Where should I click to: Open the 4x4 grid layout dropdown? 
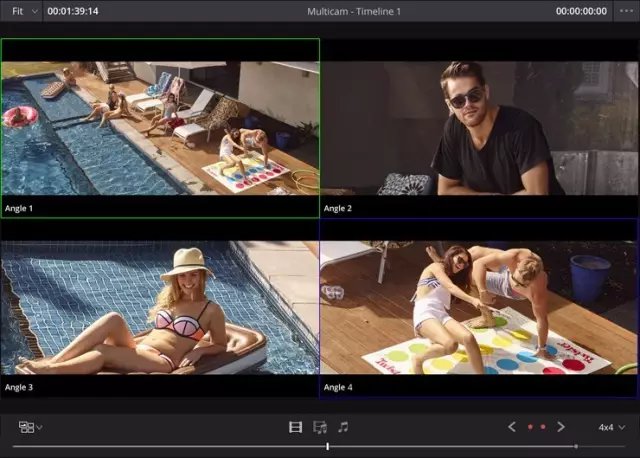[611, 427]
